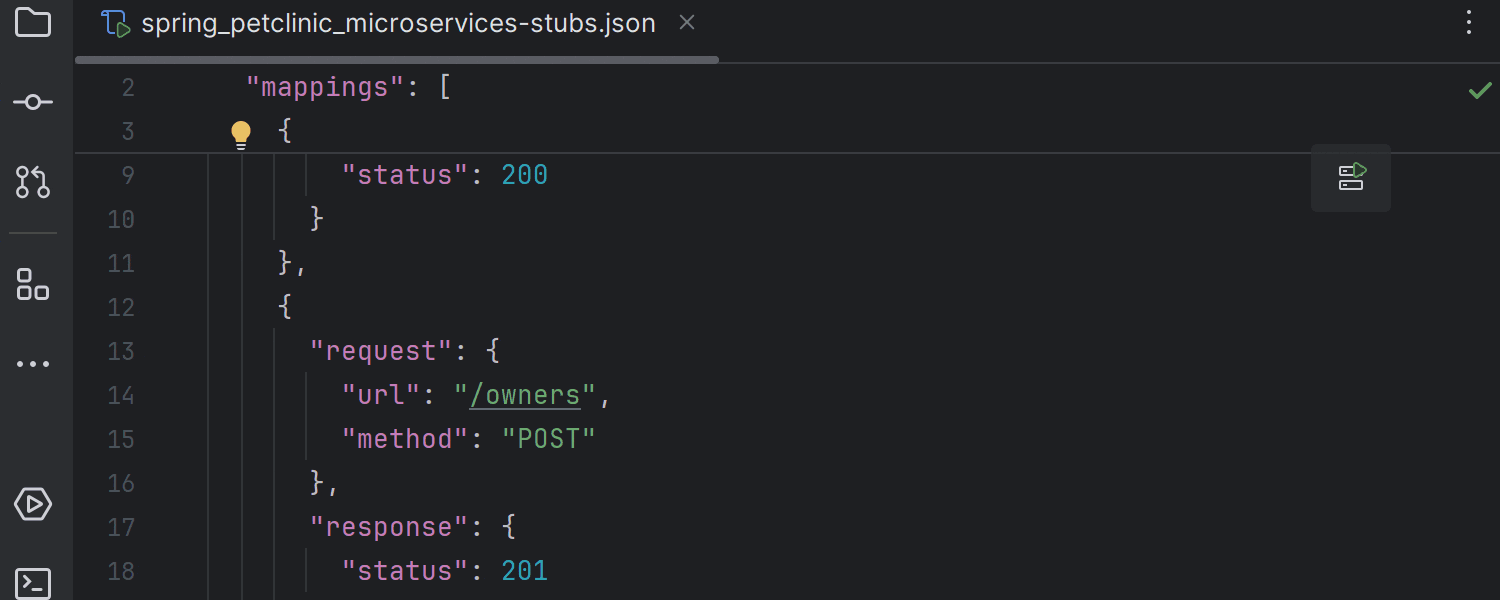Place cursor on status value 201
This screenshot has height=600, width=1500.
[x=524, y=572]
